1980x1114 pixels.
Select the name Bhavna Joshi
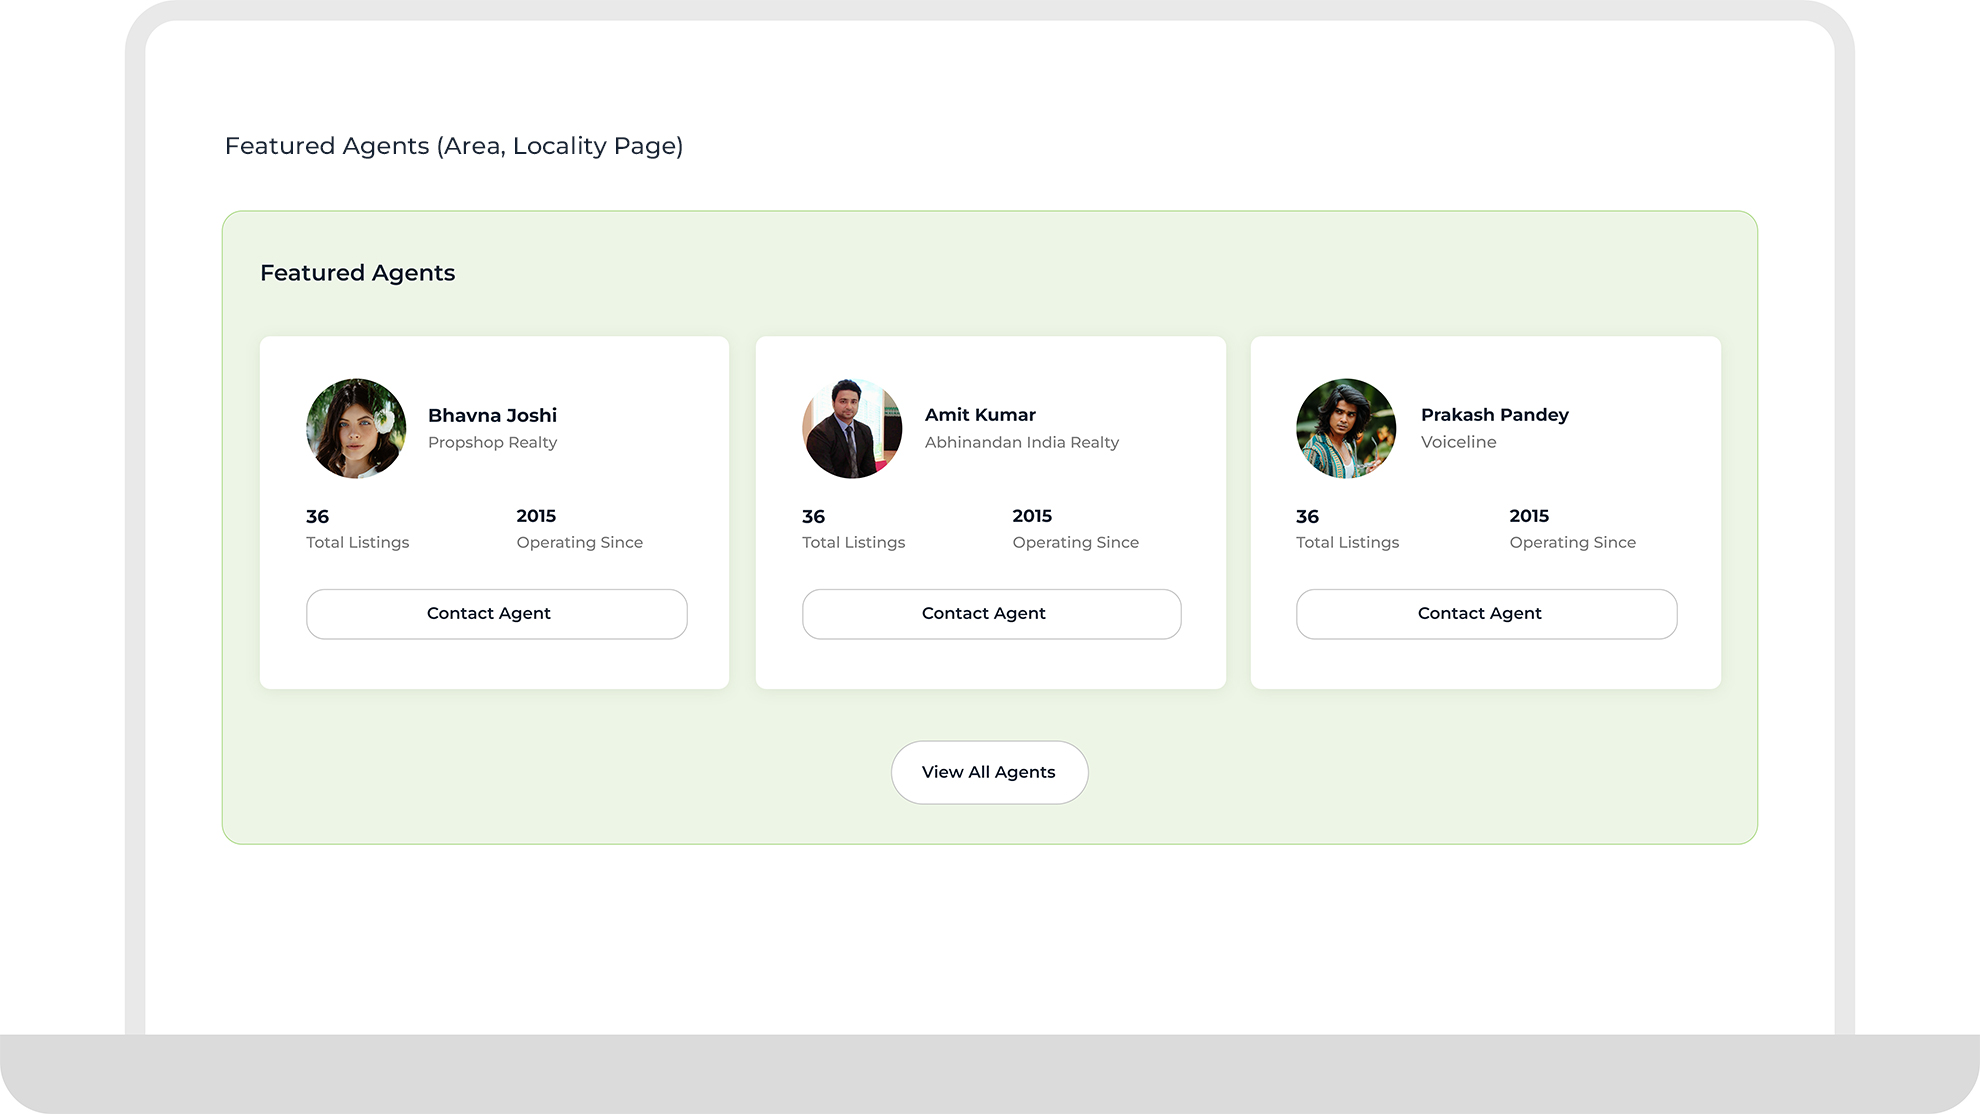coord(492,415)
